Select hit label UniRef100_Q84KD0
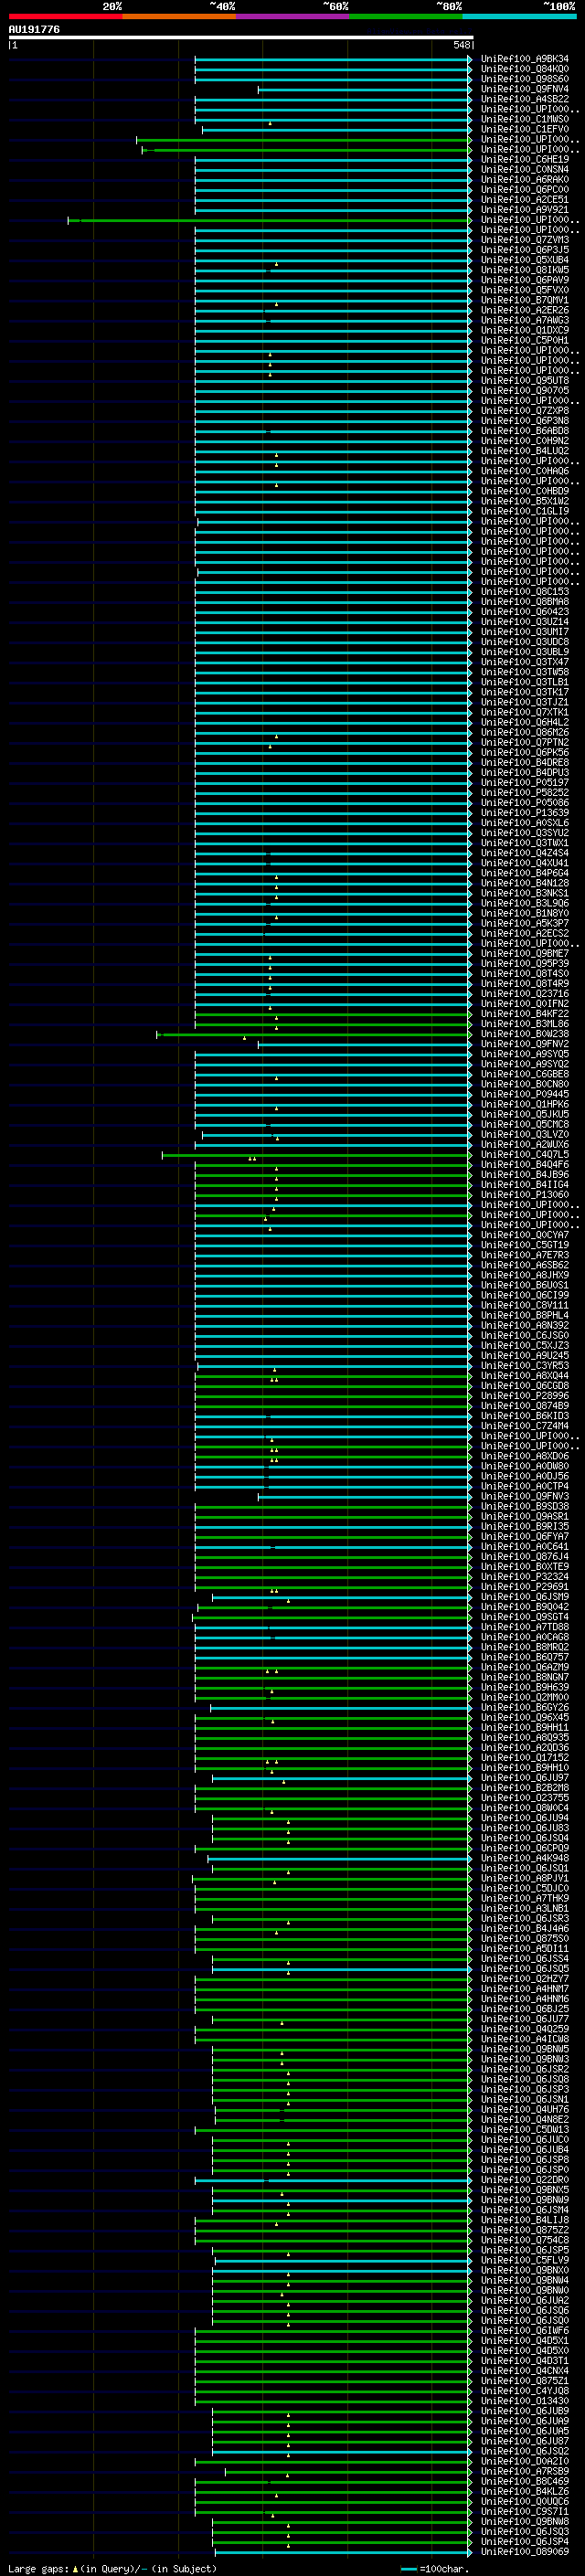Image resolution: width=585 pixels, height=2576 pixels. click(x=525, y=69)
